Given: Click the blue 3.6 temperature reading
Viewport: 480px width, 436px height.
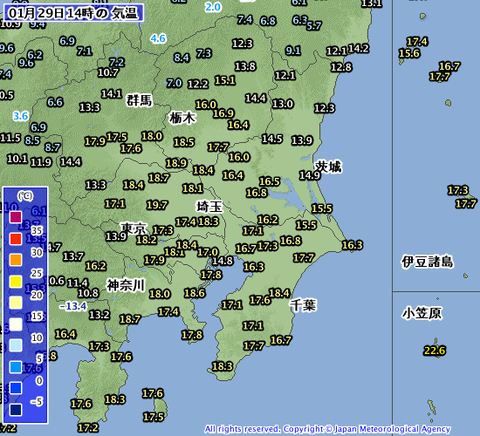Looking at the screenshot, I should pyautogui.click(x=21, y=116).
